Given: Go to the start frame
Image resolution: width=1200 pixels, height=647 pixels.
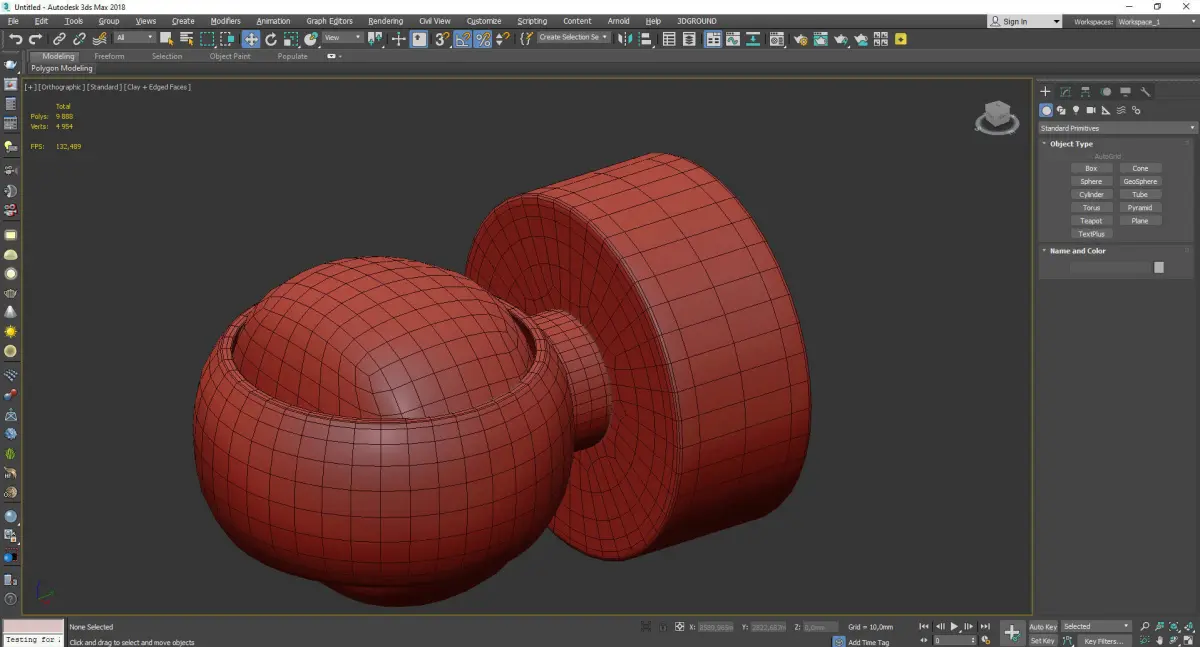Looking at the screenshot, I should point(924,627).
